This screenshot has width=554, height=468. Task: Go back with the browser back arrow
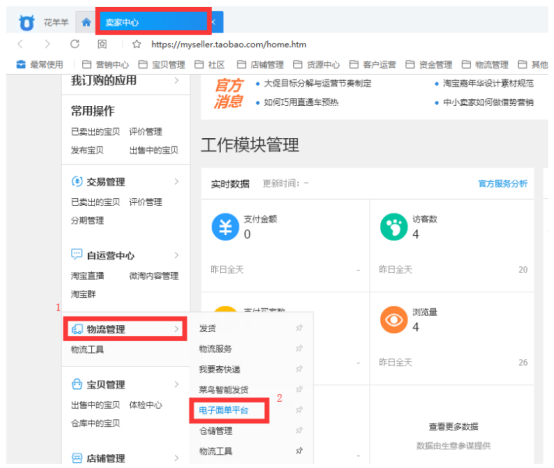20,44
